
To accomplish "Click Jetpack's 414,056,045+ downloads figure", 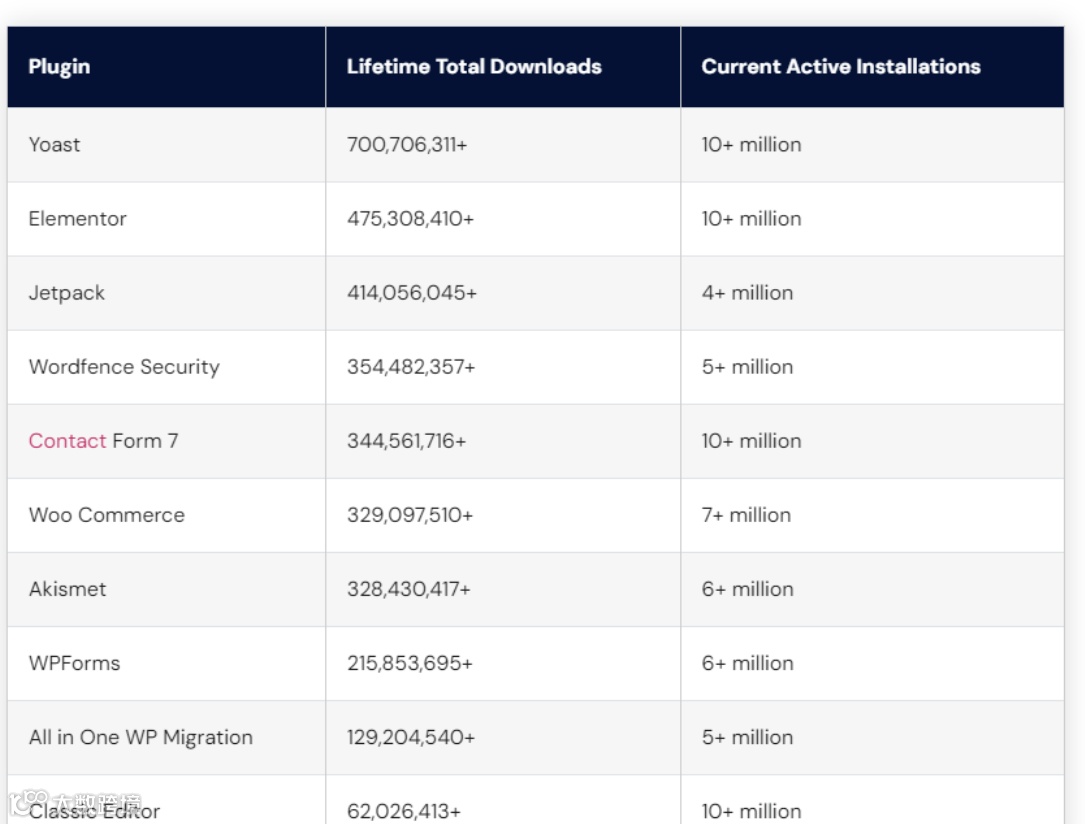I will point(411,293).
